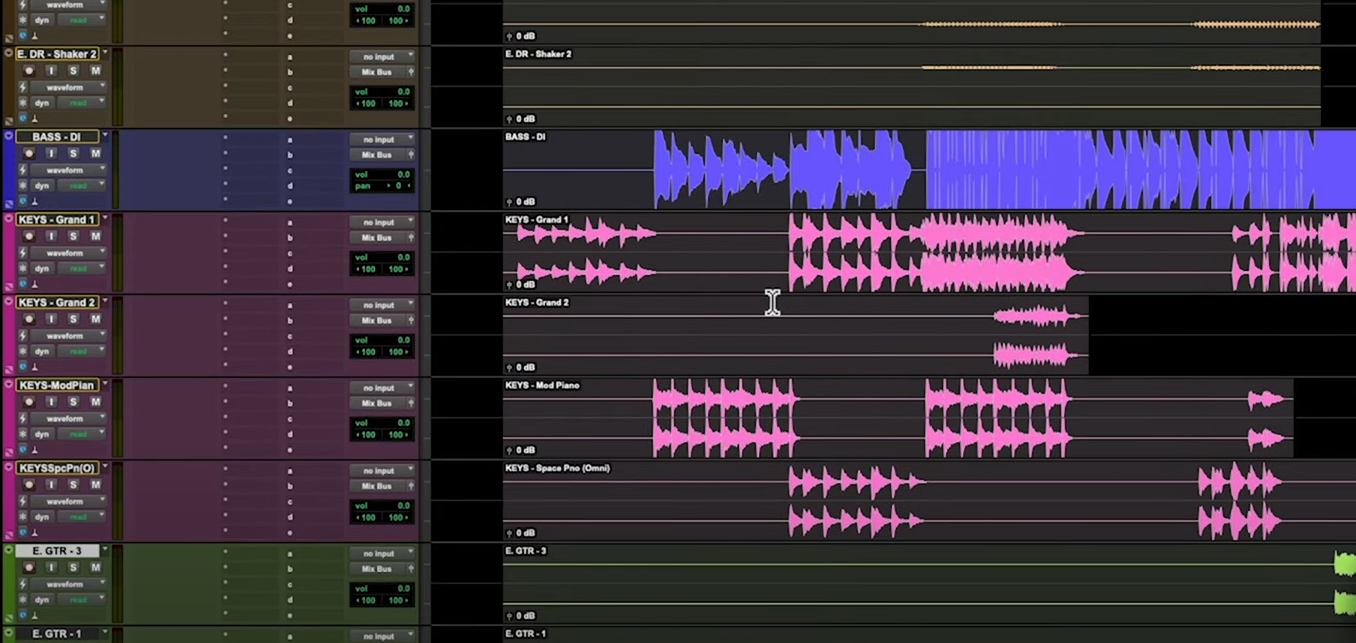This screenshot has width=1356, height=643.
Task: Record-enable the KEYS-ModPian track
Action: 29,402
